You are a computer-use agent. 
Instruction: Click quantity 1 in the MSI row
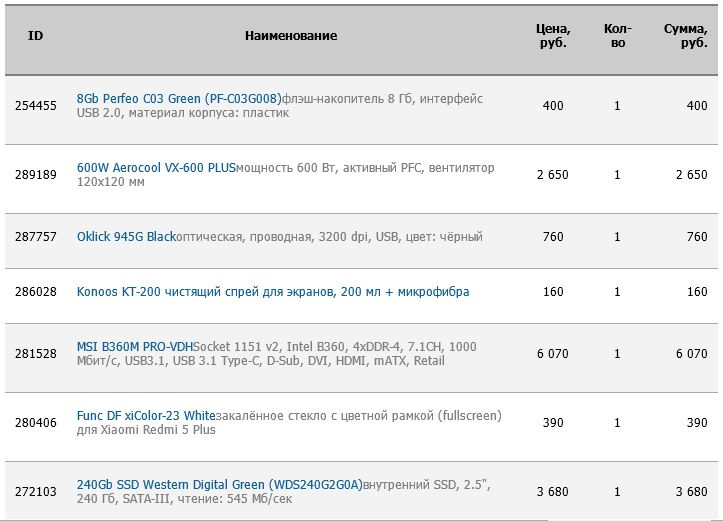point(617,354)
